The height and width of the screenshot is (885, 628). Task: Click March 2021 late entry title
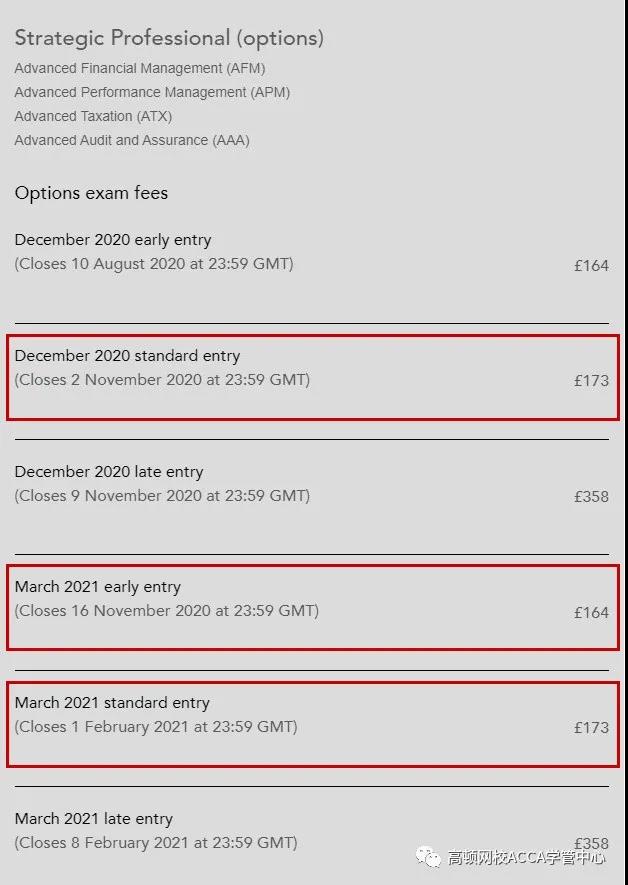[x=94, y=818]
